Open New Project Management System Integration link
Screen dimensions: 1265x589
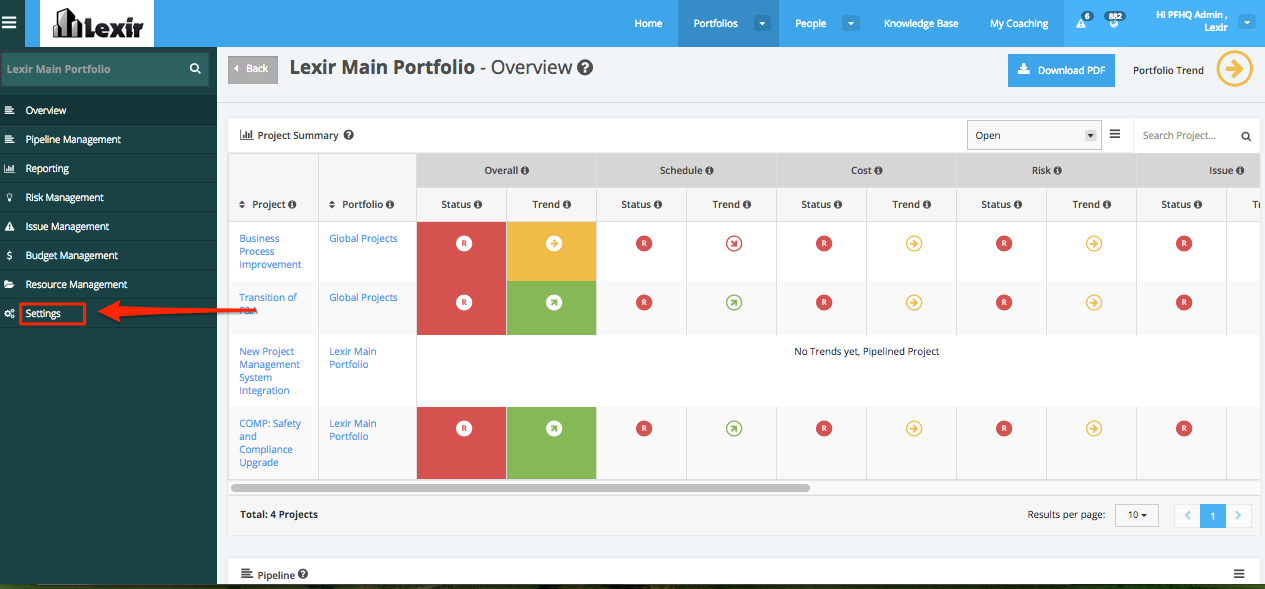(x=269, y=371)
